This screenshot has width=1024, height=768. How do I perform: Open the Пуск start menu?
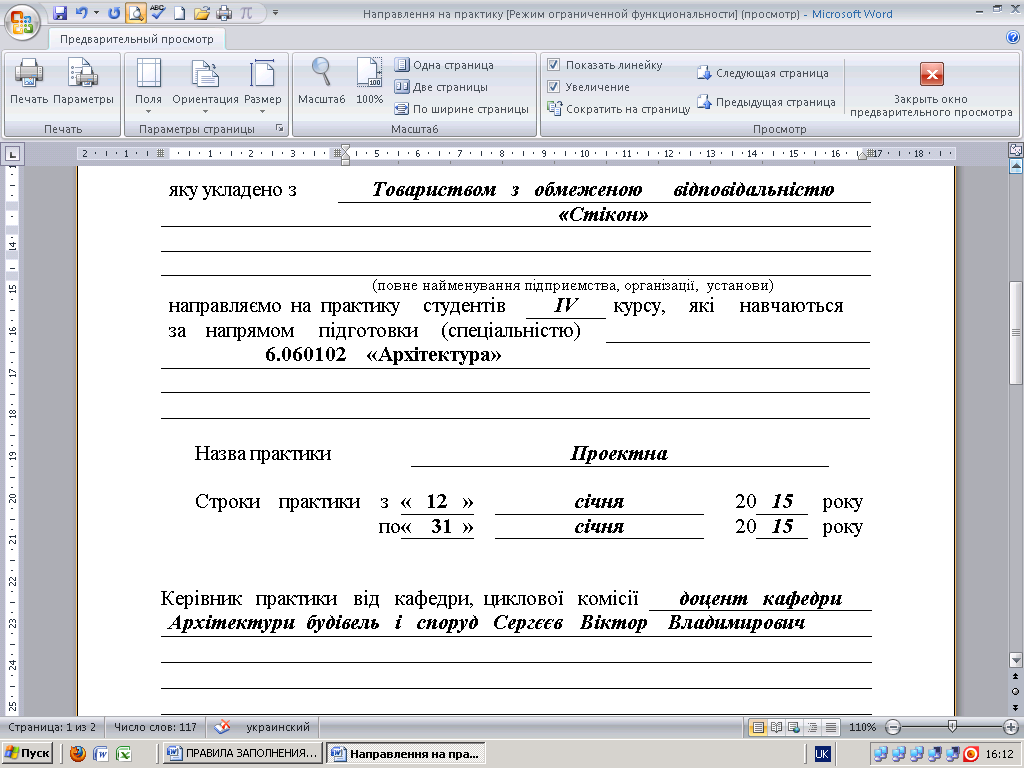click(28, 753)
